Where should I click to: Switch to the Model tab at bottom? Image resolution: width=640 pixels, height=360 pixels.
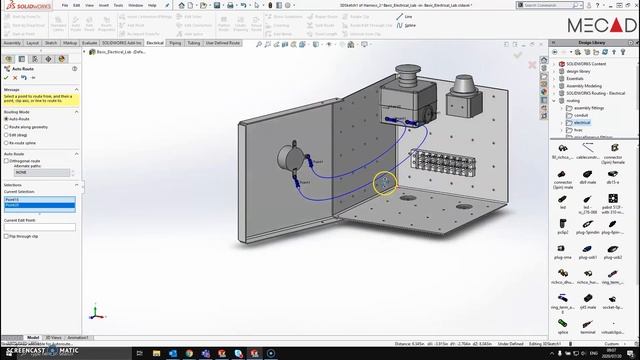(33, 338)
